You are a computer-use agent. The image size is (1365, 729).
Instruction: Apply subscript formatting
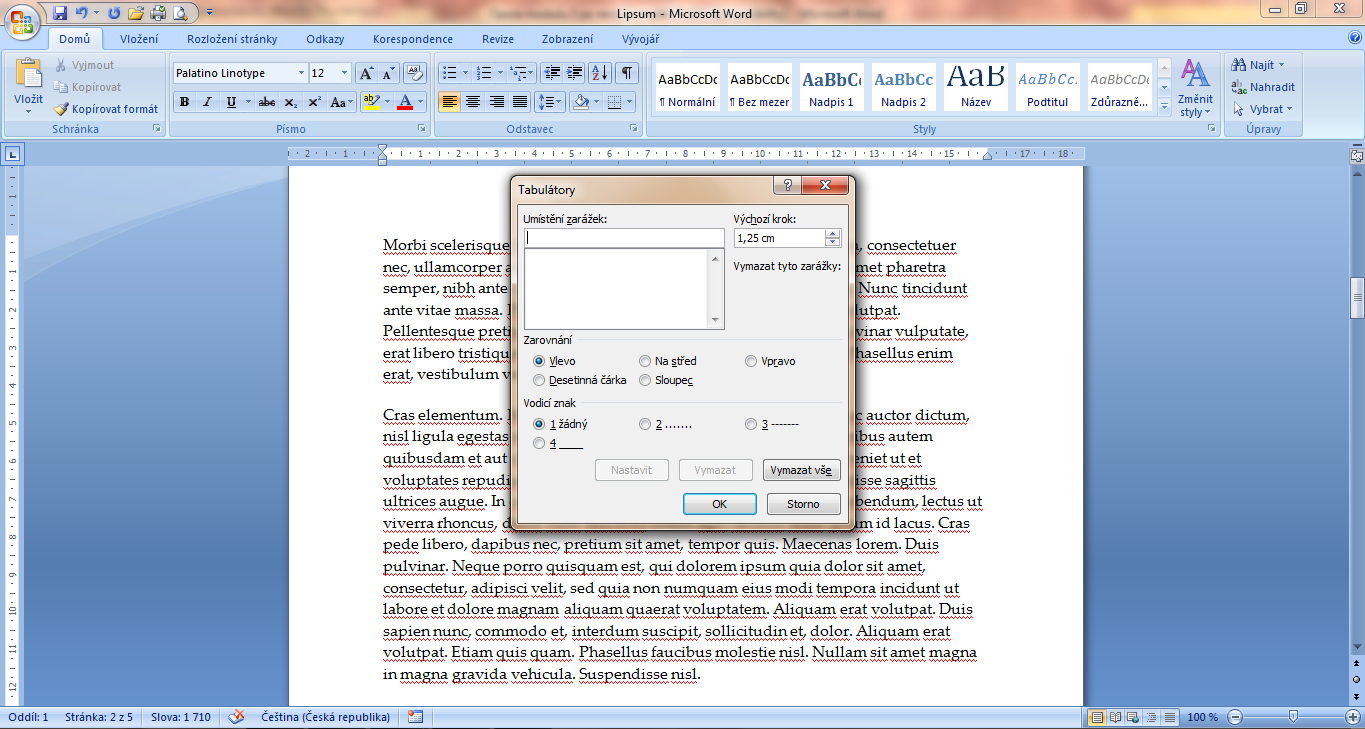290,102
